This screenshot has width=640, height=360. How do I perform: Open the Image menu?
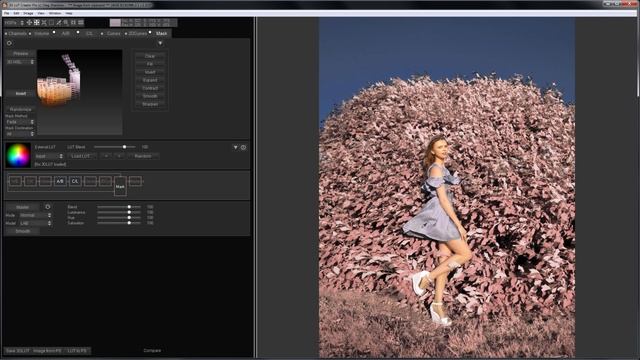point(28,13)
